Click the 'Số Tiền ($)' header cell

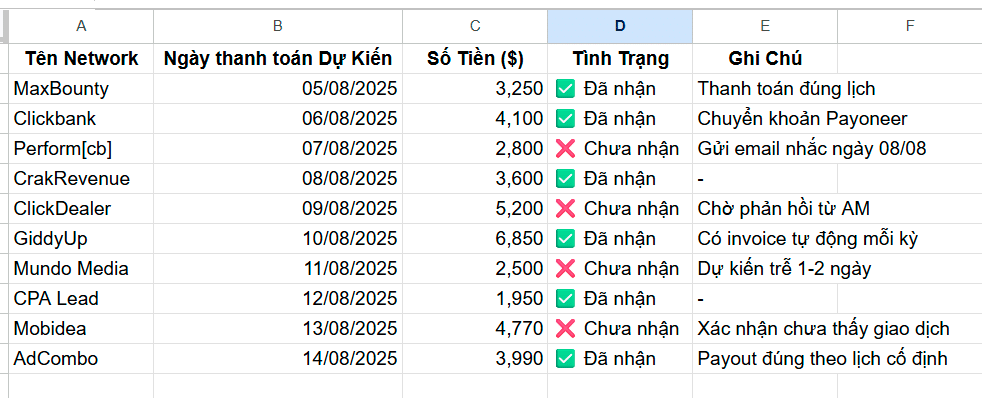click(475, 59)
